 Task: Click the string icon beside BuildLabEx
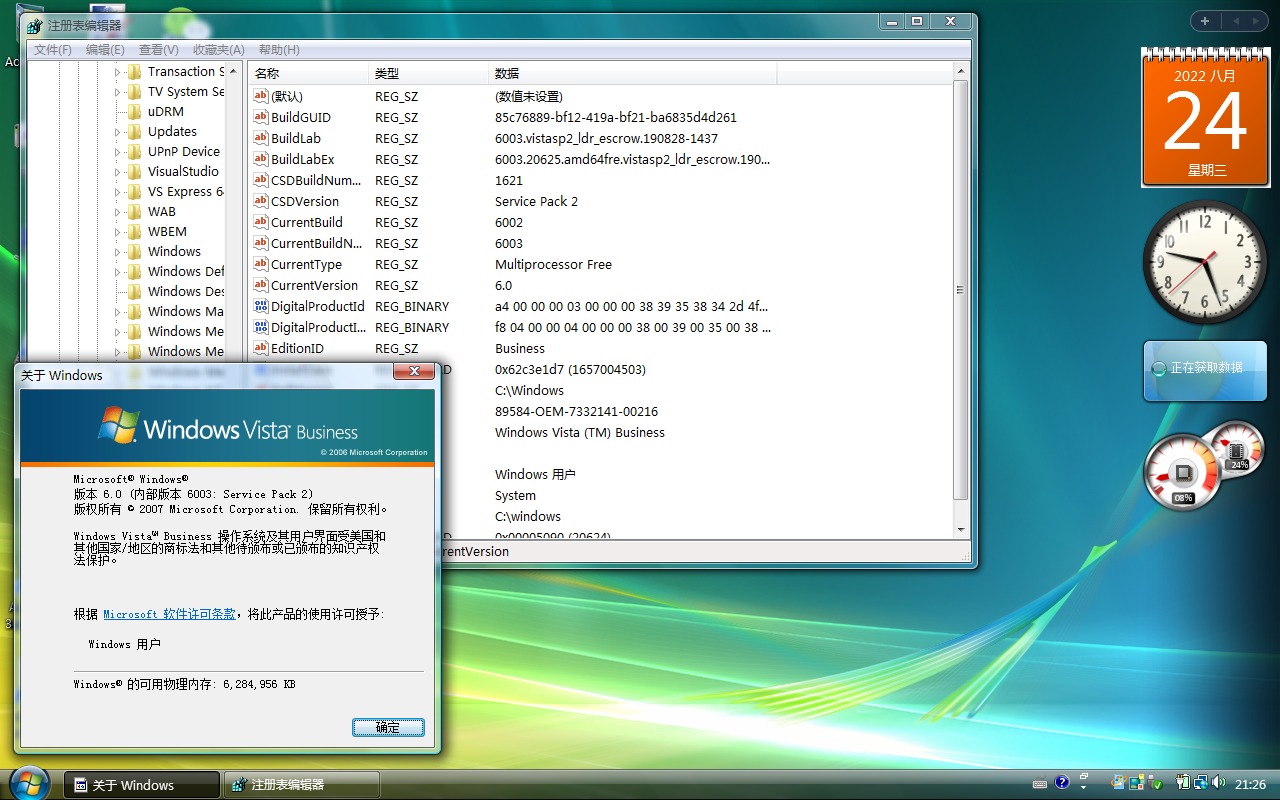[261, 159]
